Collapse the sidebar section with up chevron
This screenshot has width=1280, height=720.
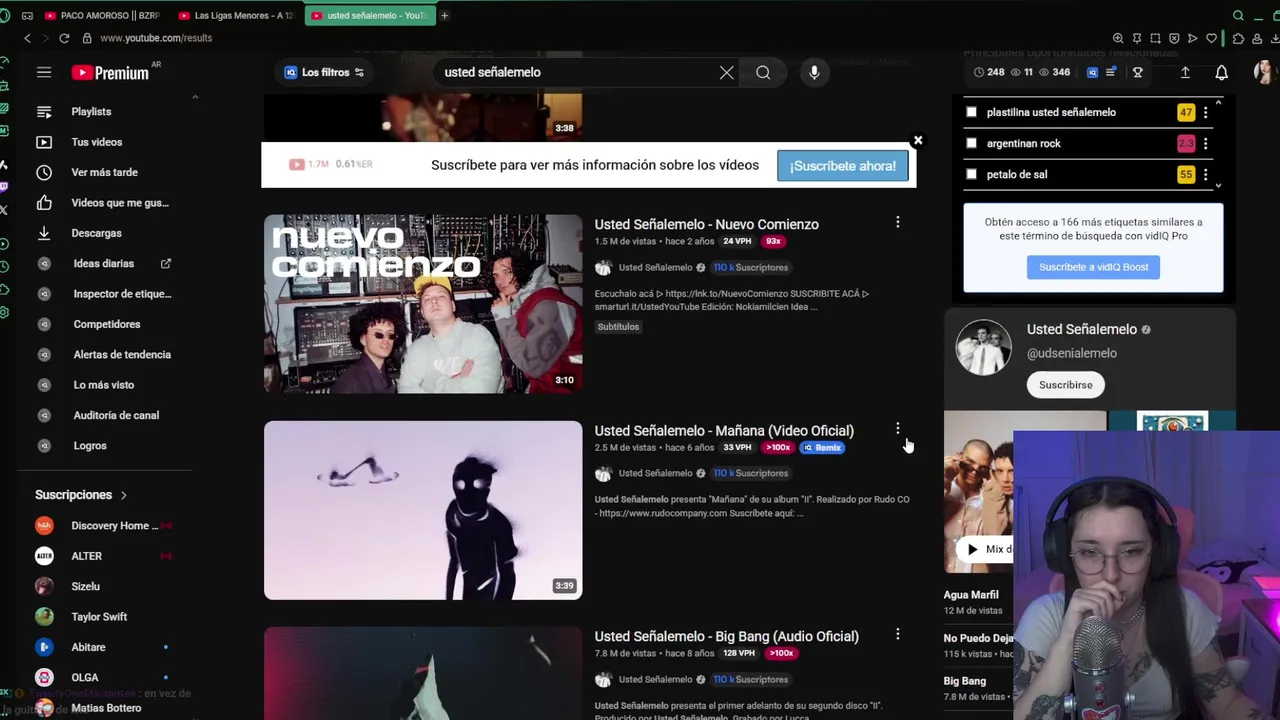click(x=195, y=97)
